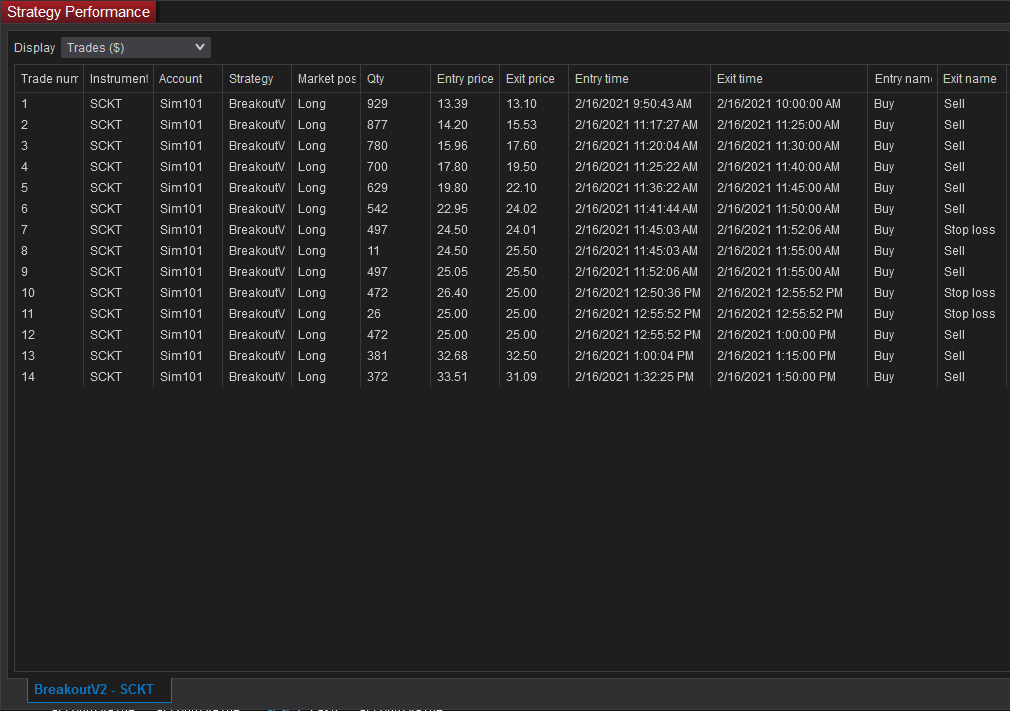Click exit price 22.10
The width and height of the screenshot is (1010, 711).
(x=521, y=188)
